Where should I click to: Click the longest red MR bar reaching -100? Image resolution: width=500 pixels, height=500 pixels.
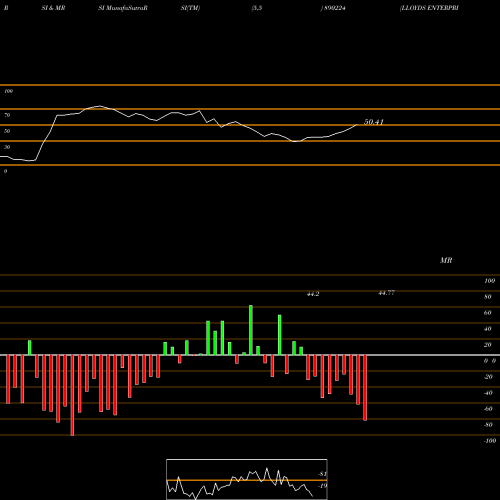(x=72, y=395)
